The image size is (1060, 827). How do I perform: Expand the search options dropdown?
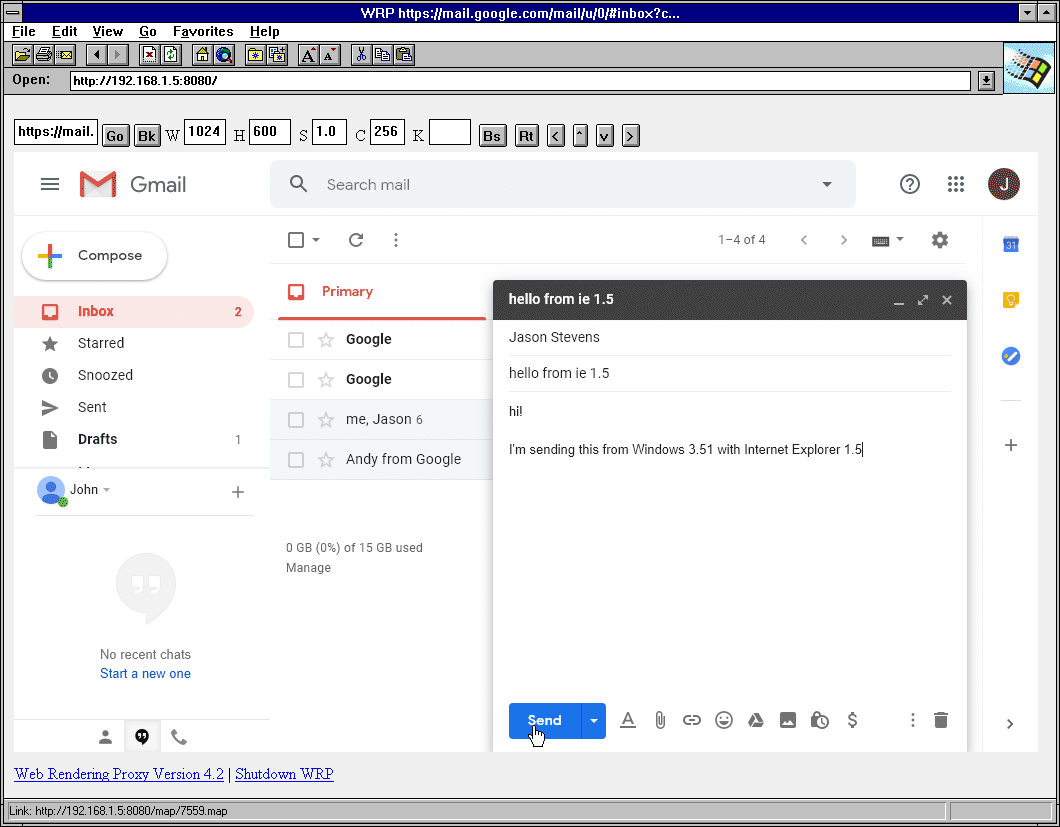827,184
